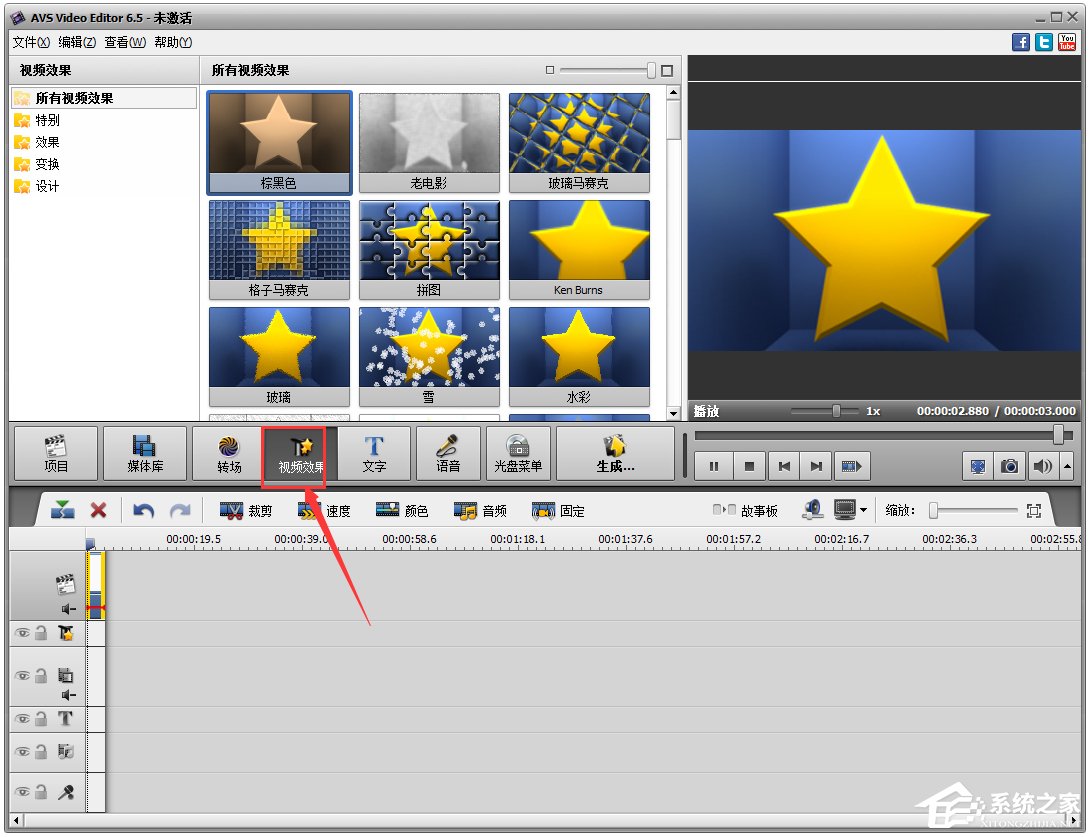1090x837 pixels.
Task: Expand the volume control arrow beside speaker
Action: pyautogui.click(x=1067, y=466)
